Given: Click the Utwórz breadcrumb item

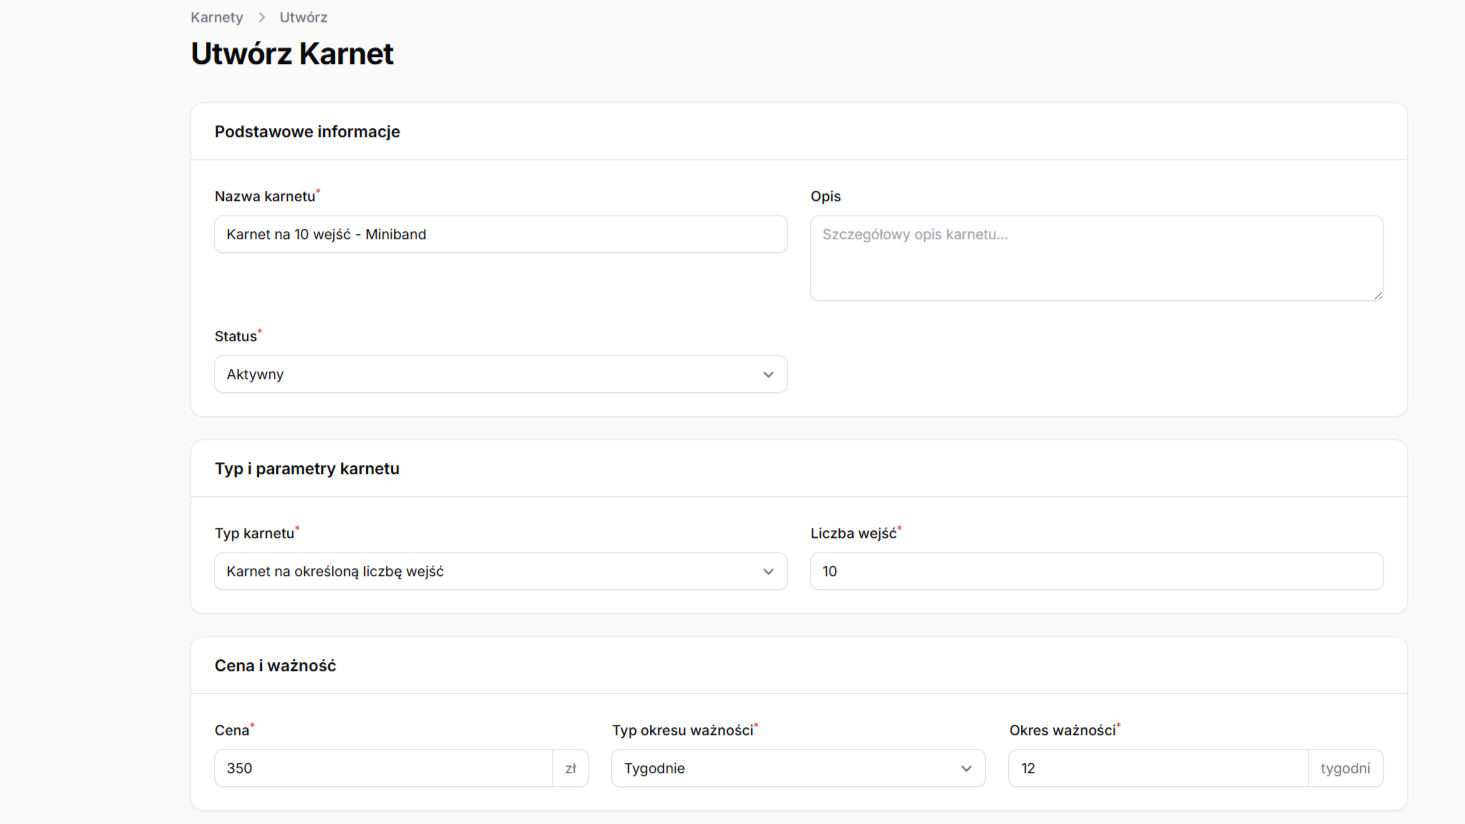Looking at the screenshot, I should (x=303, y=17).
